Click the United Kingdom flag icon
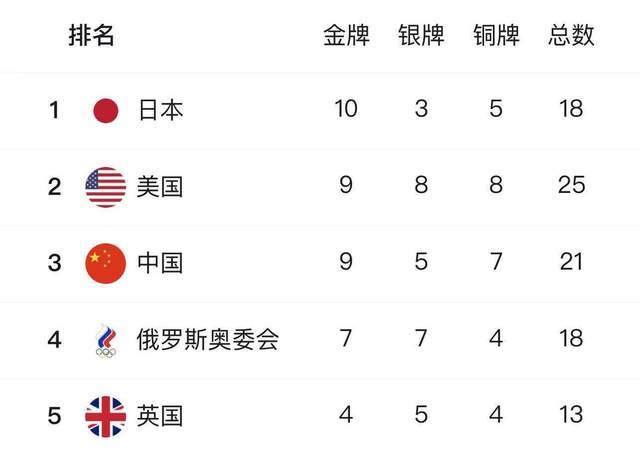640x452 pixels. click(x=106, y=416)
